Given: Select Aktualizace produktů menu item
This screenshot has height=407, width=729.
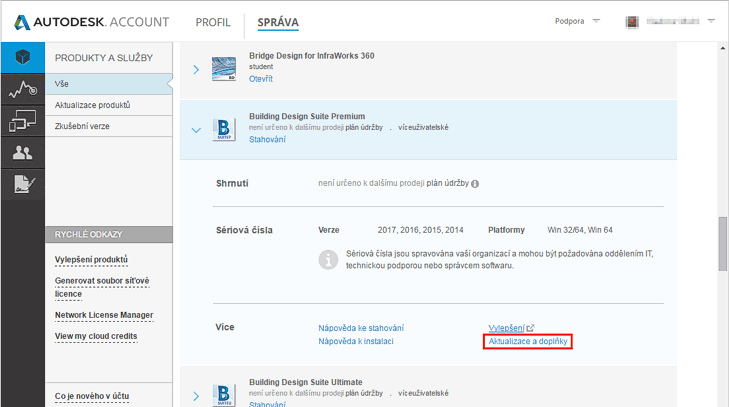Looking at the screenshot, I should tap(109, 105).
